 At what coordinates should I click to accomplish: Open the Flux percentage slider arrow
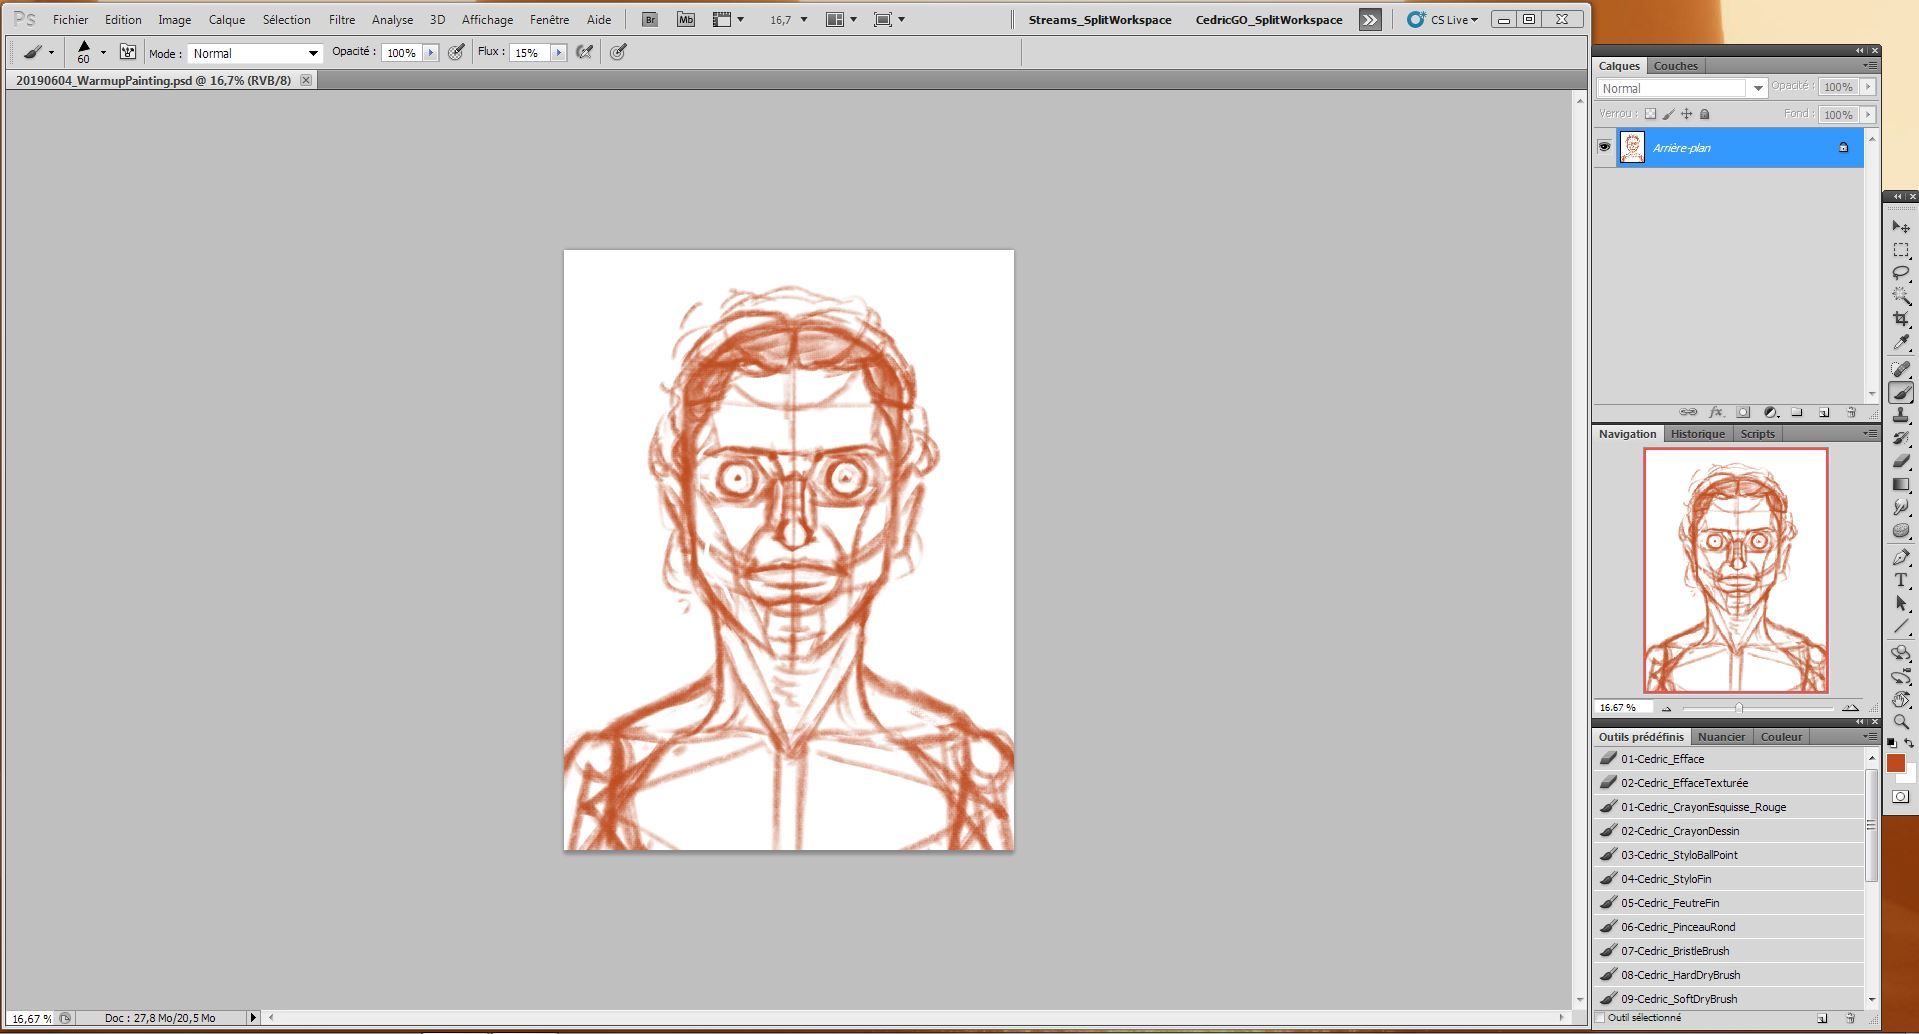[x=558, y=53]
